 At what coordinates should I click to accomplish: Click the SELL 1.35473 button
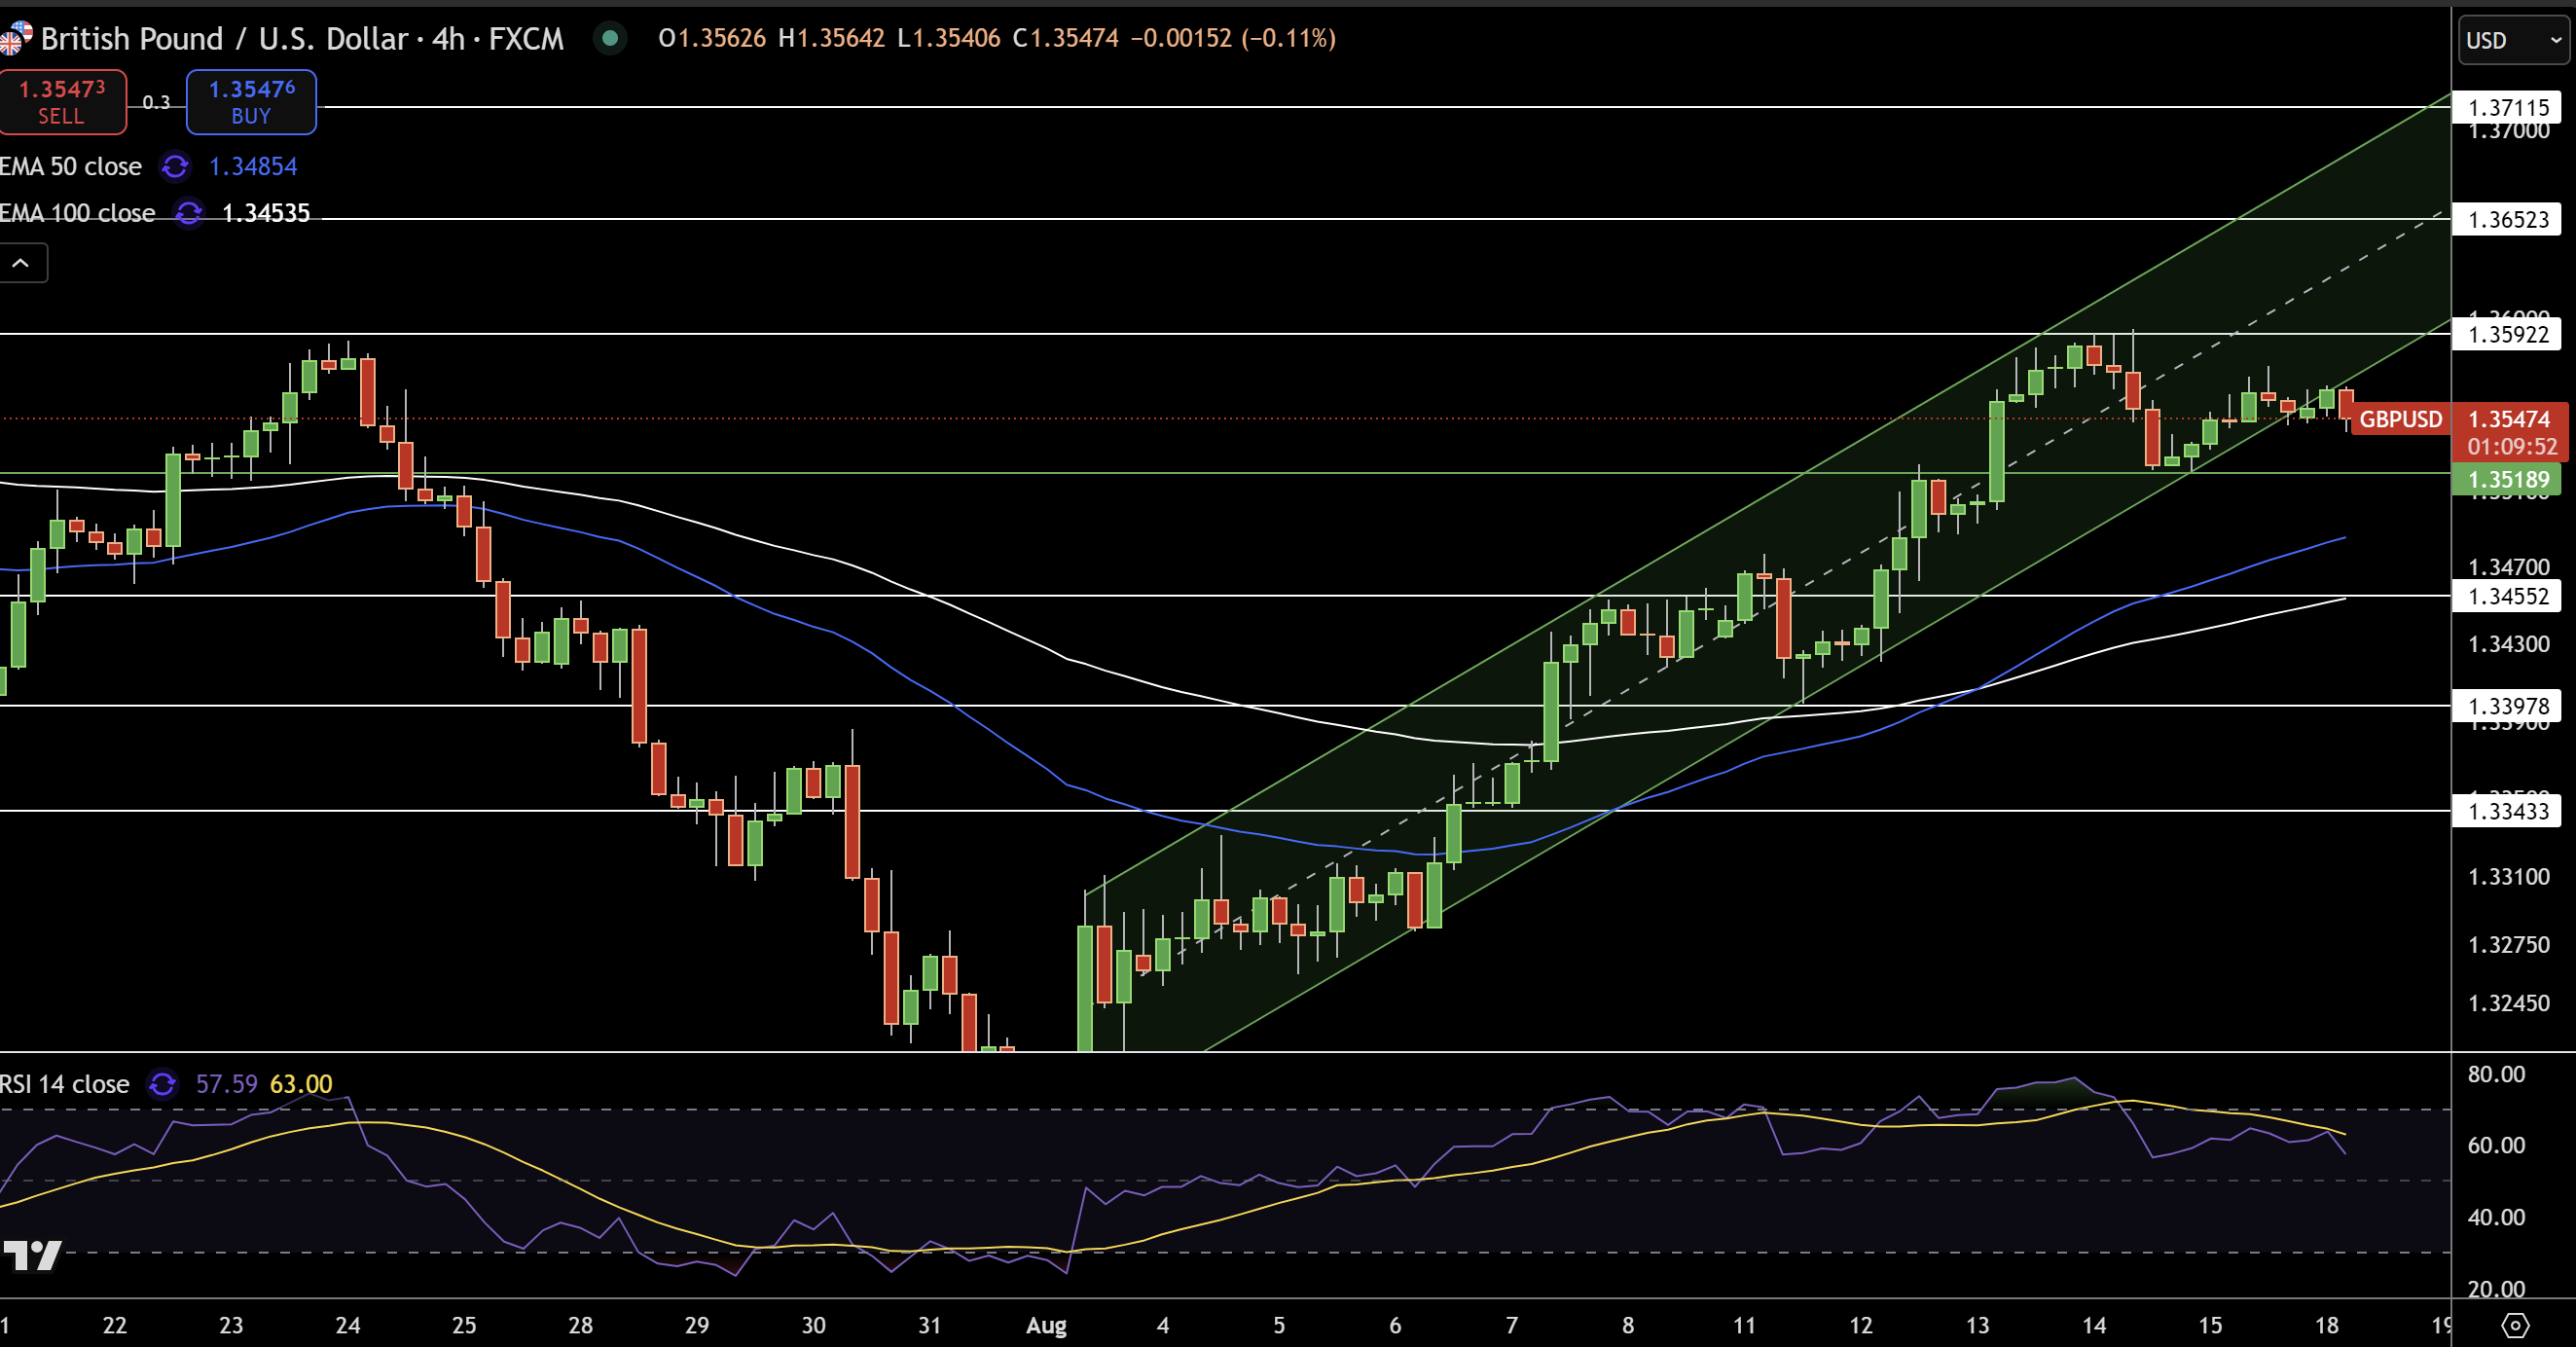coord(62,102)
